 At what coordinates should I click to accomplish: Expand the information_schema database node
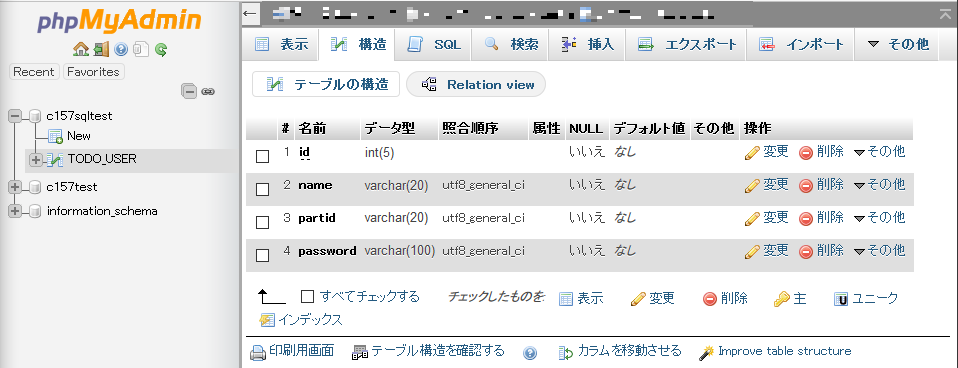15,211
